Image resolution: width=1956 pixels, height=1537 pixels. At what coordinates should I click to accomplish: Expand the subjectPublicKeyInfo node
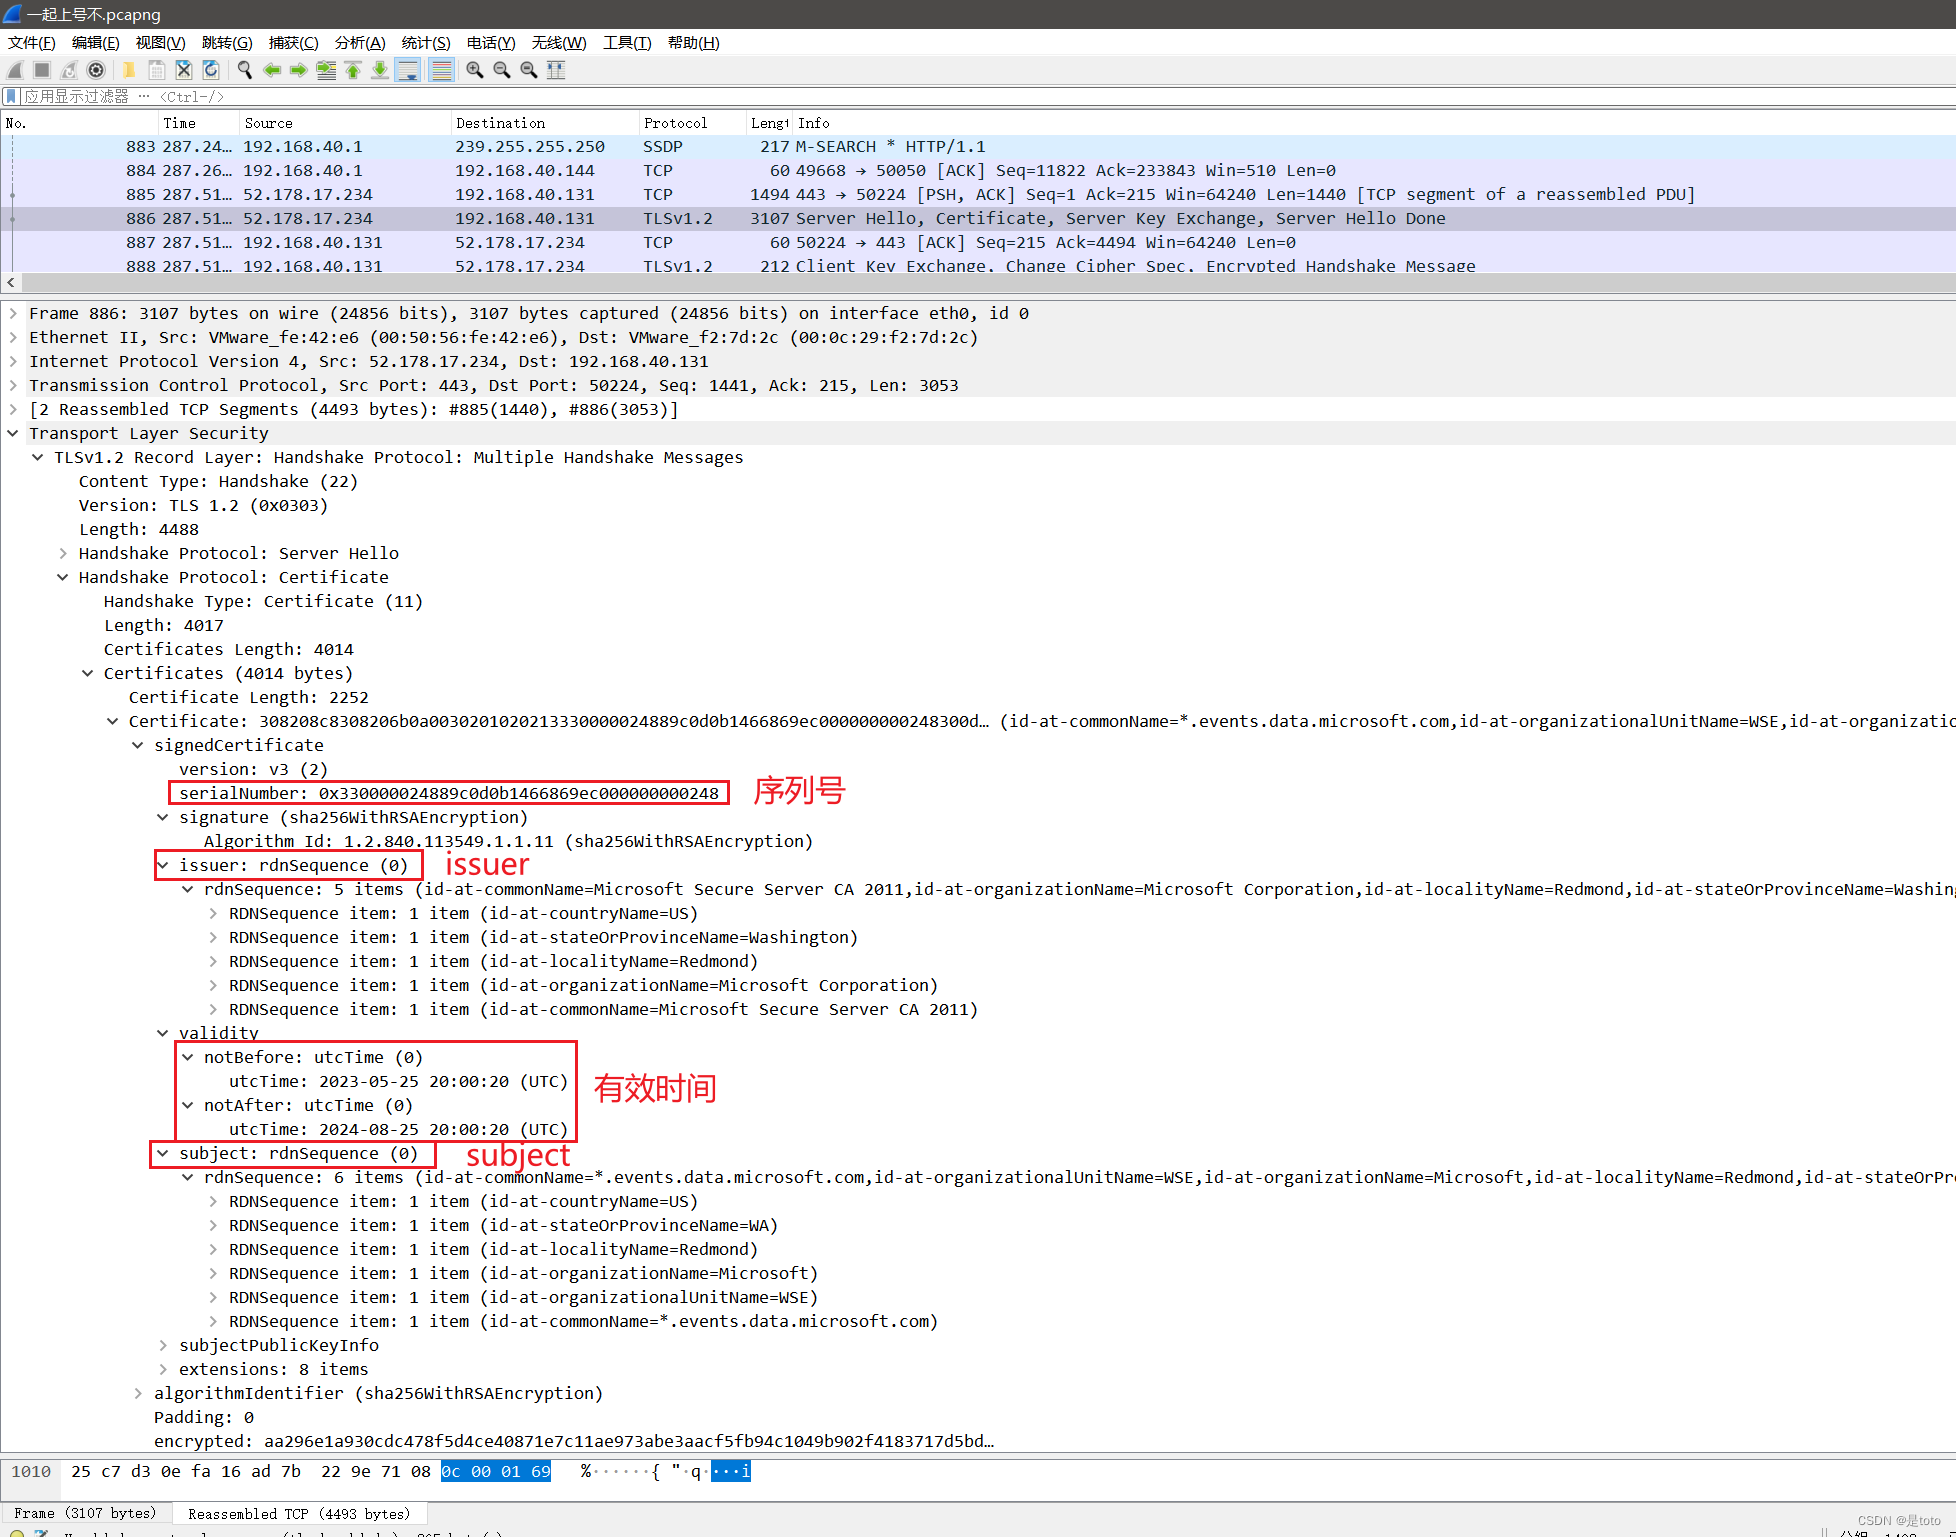[x=163, y=1345]
